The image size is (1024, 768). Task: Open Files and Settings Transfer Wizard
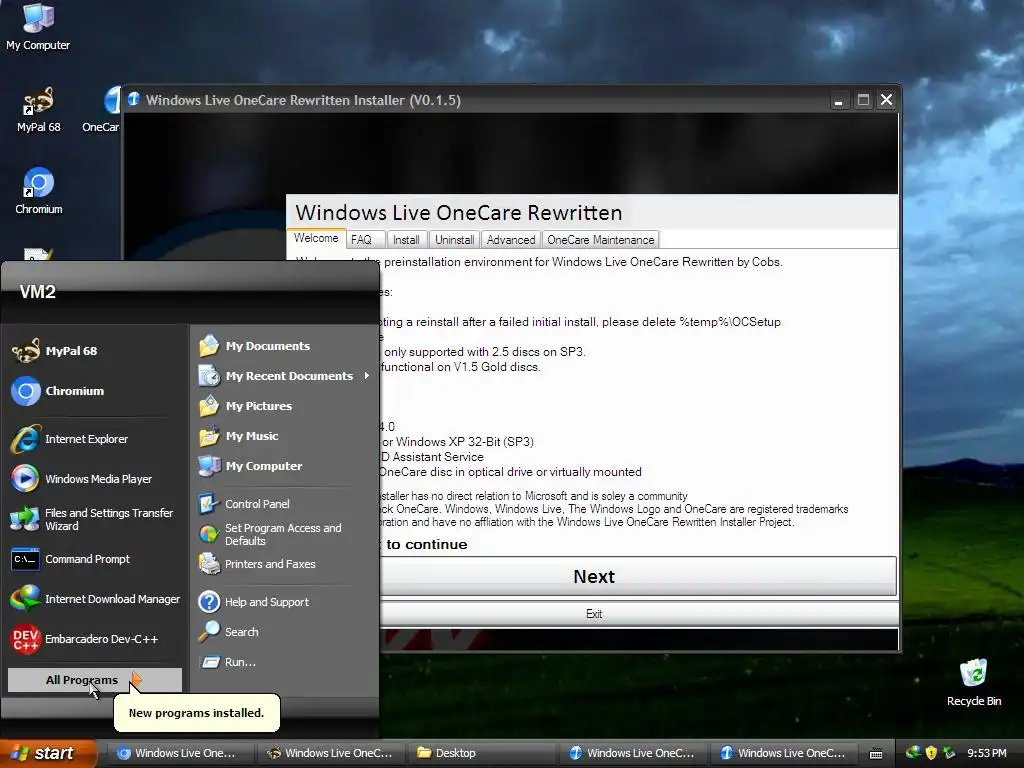click(95, 519)
